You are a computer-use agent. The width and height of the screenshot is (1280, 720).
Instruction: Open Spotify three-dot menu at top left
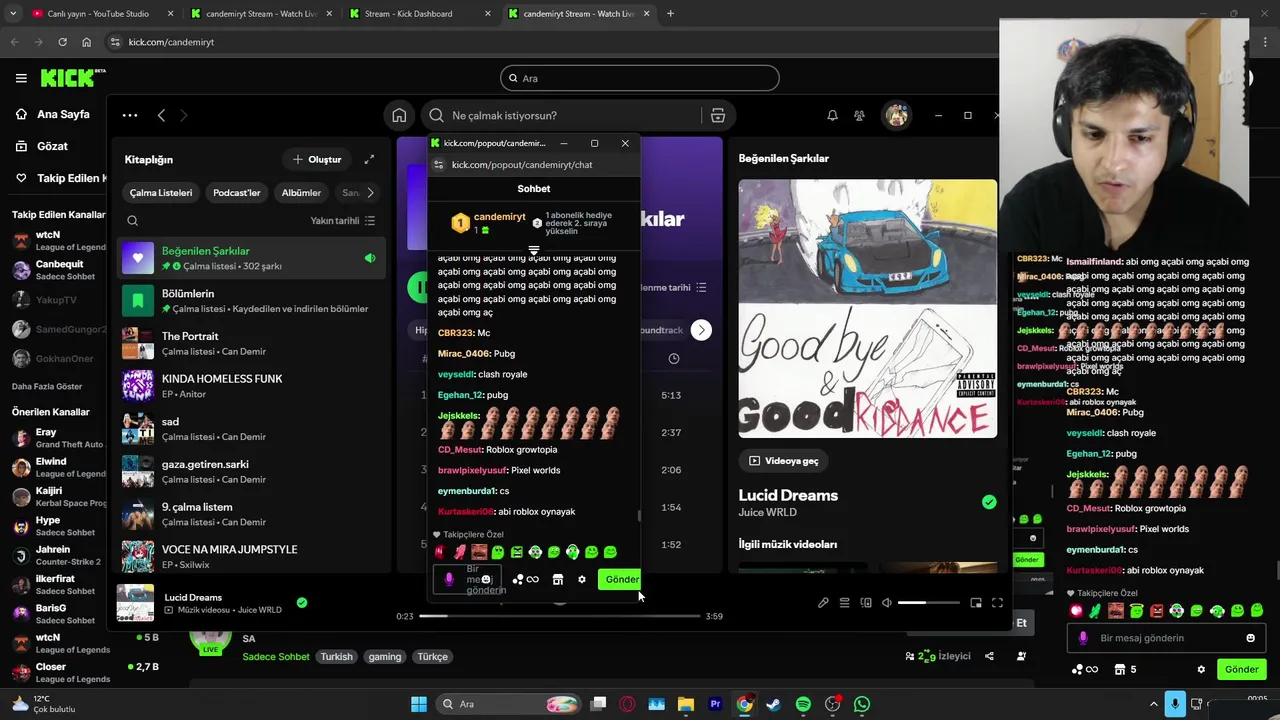[x=130, y=115]
